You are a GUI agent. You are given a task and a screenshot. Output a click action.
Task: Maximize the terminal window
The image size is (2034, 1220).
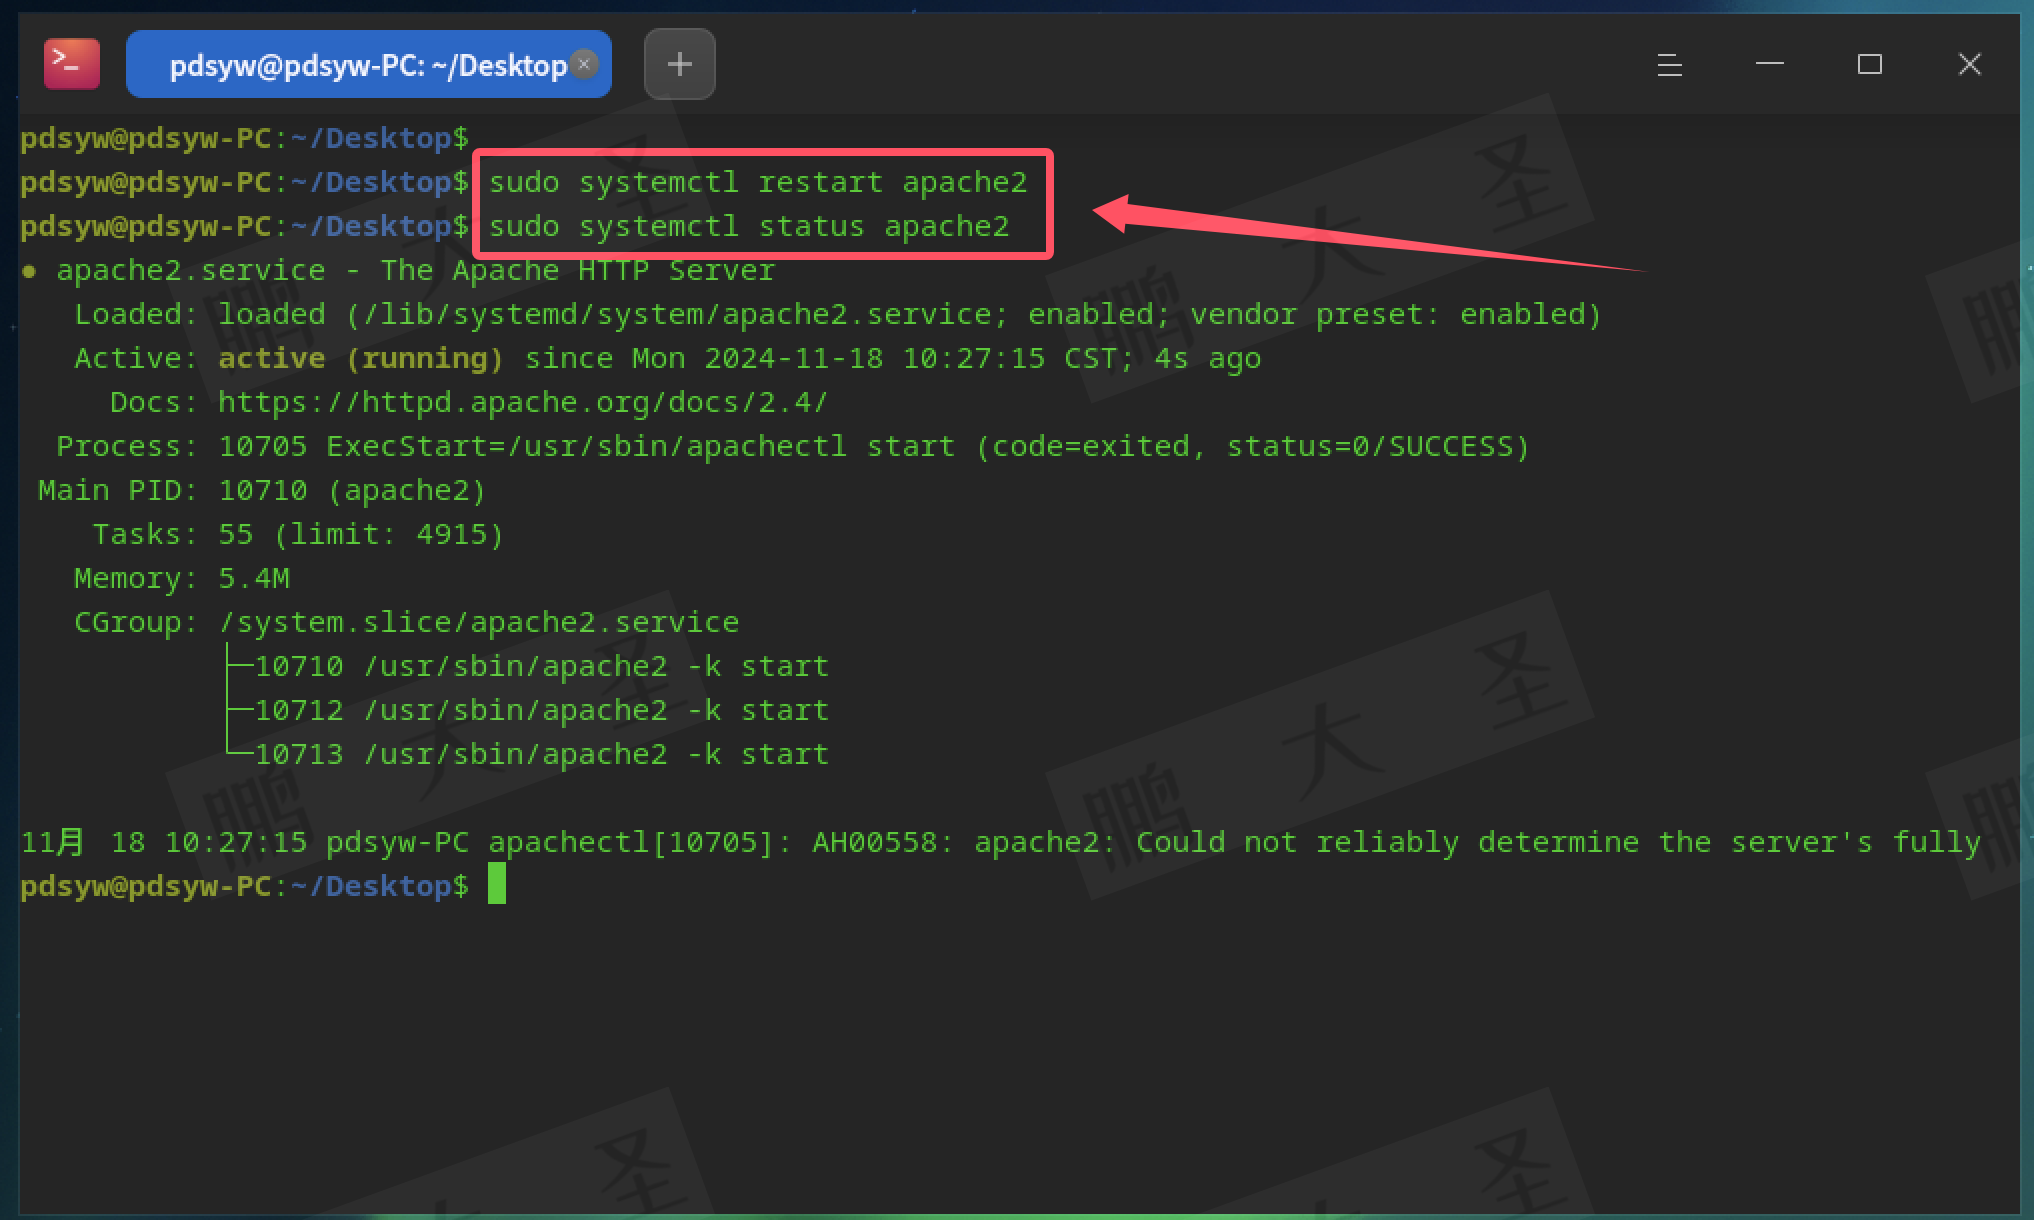click(1870, 65)
